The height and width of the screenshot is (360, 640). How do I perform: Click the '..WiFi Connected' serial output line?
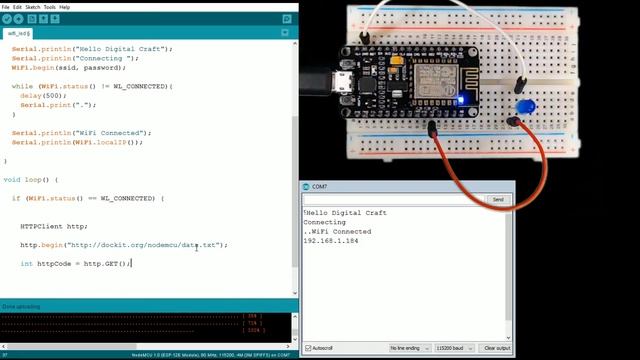(x=337, y=231)
